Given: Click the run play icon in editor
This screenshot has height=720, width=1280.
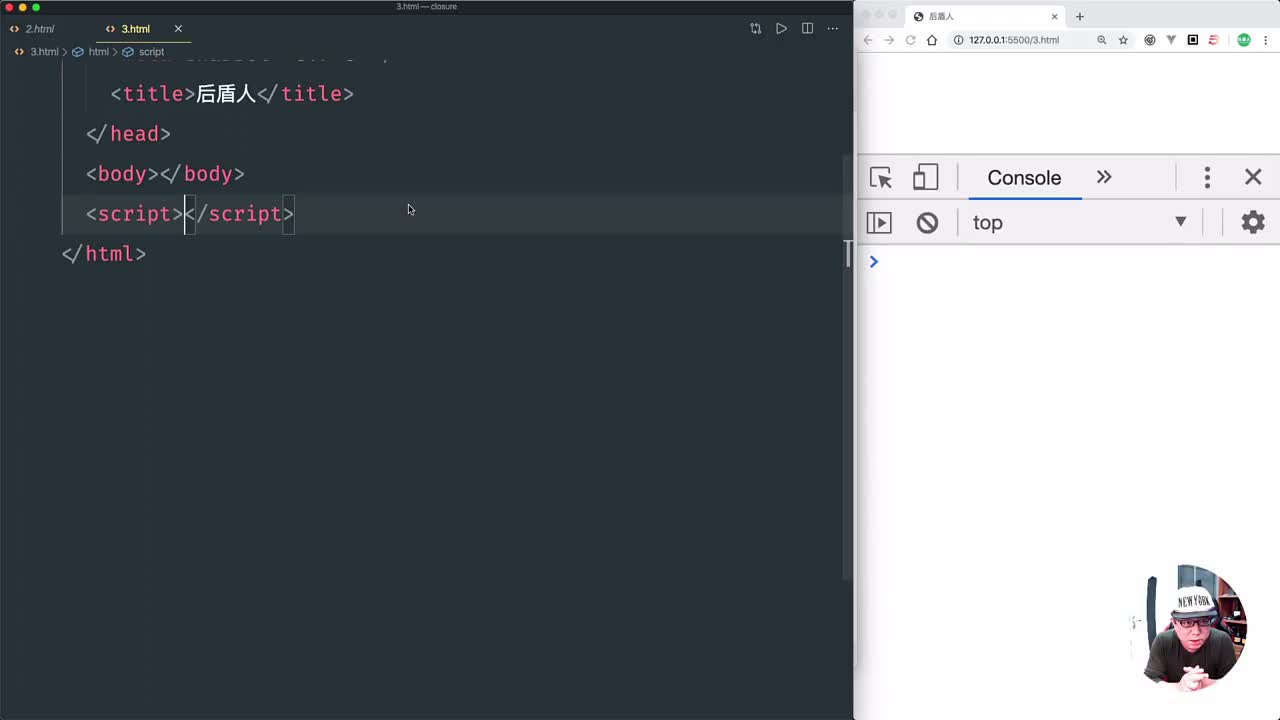Looking at the screenshot, I should 781,29.
